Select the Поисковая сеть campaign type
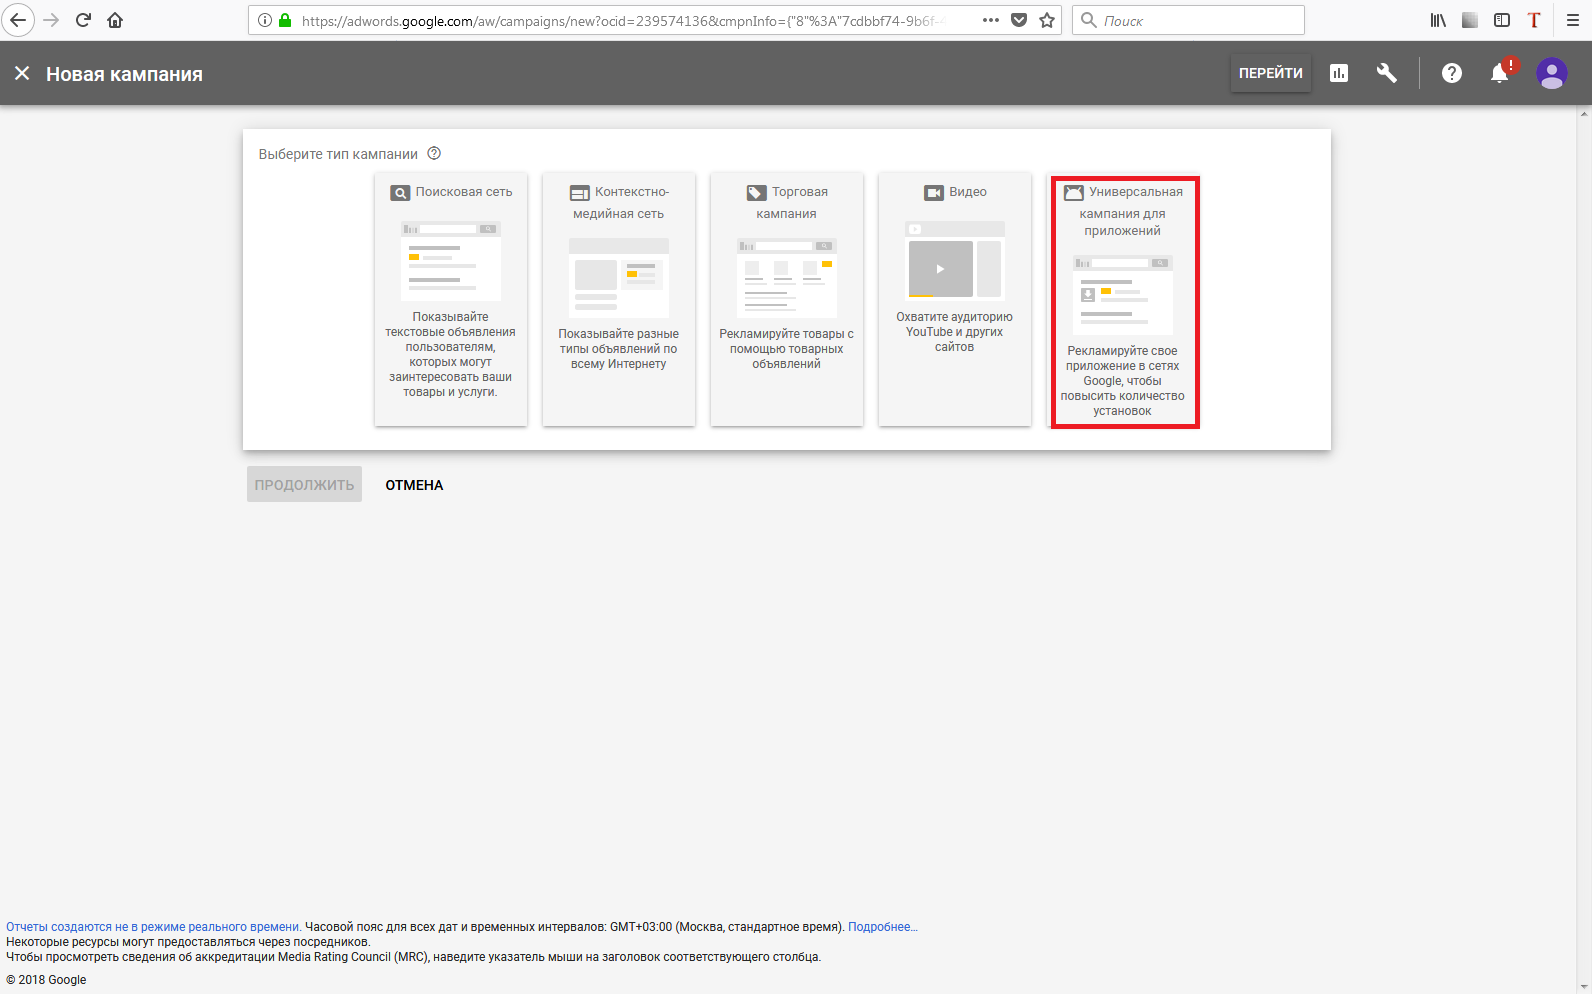1592x994 pixels. click(451, 299)
